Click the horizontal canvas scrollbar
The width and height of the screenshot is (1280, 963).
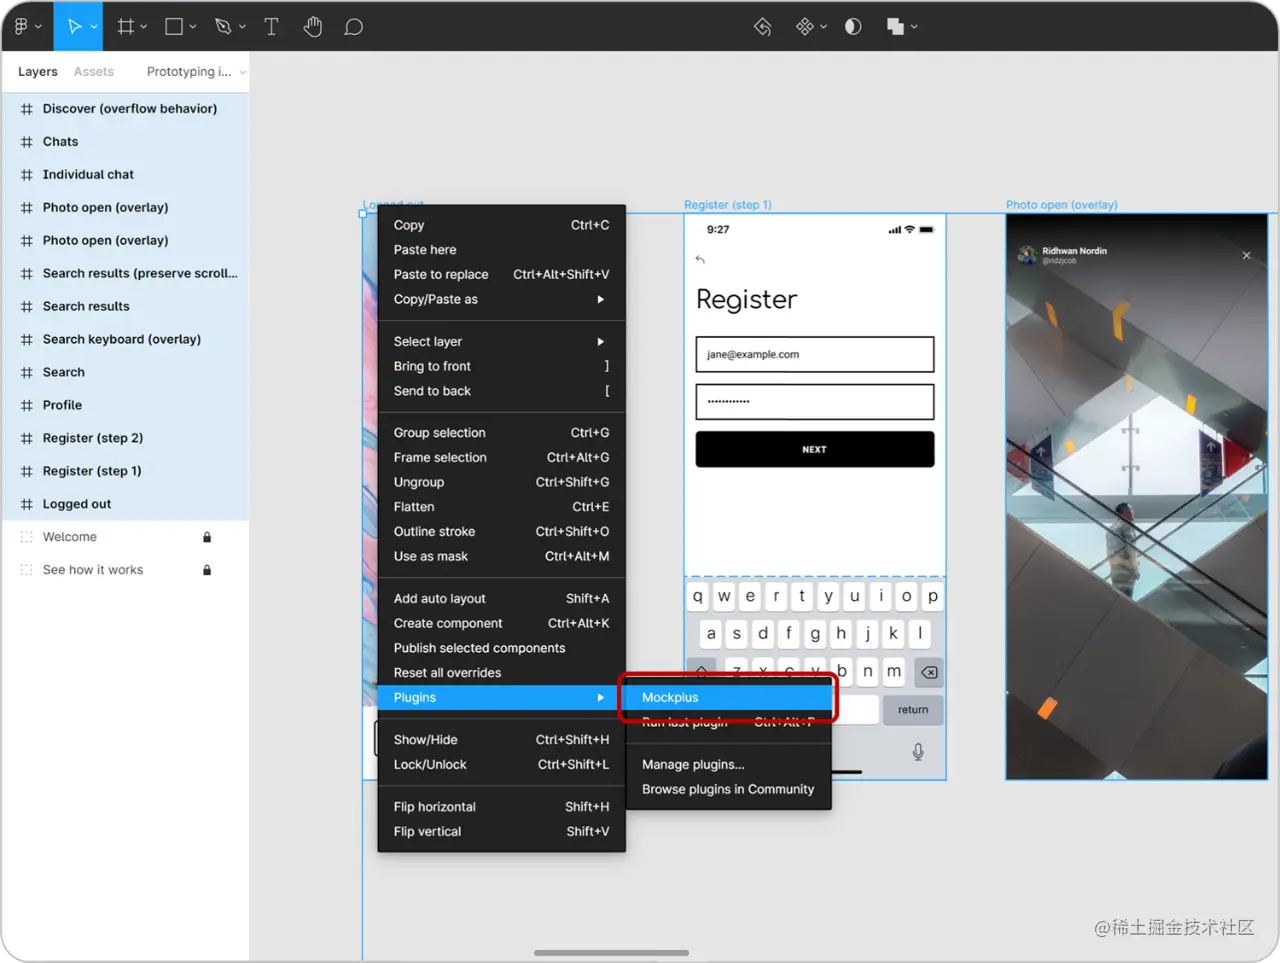(611, 953)
